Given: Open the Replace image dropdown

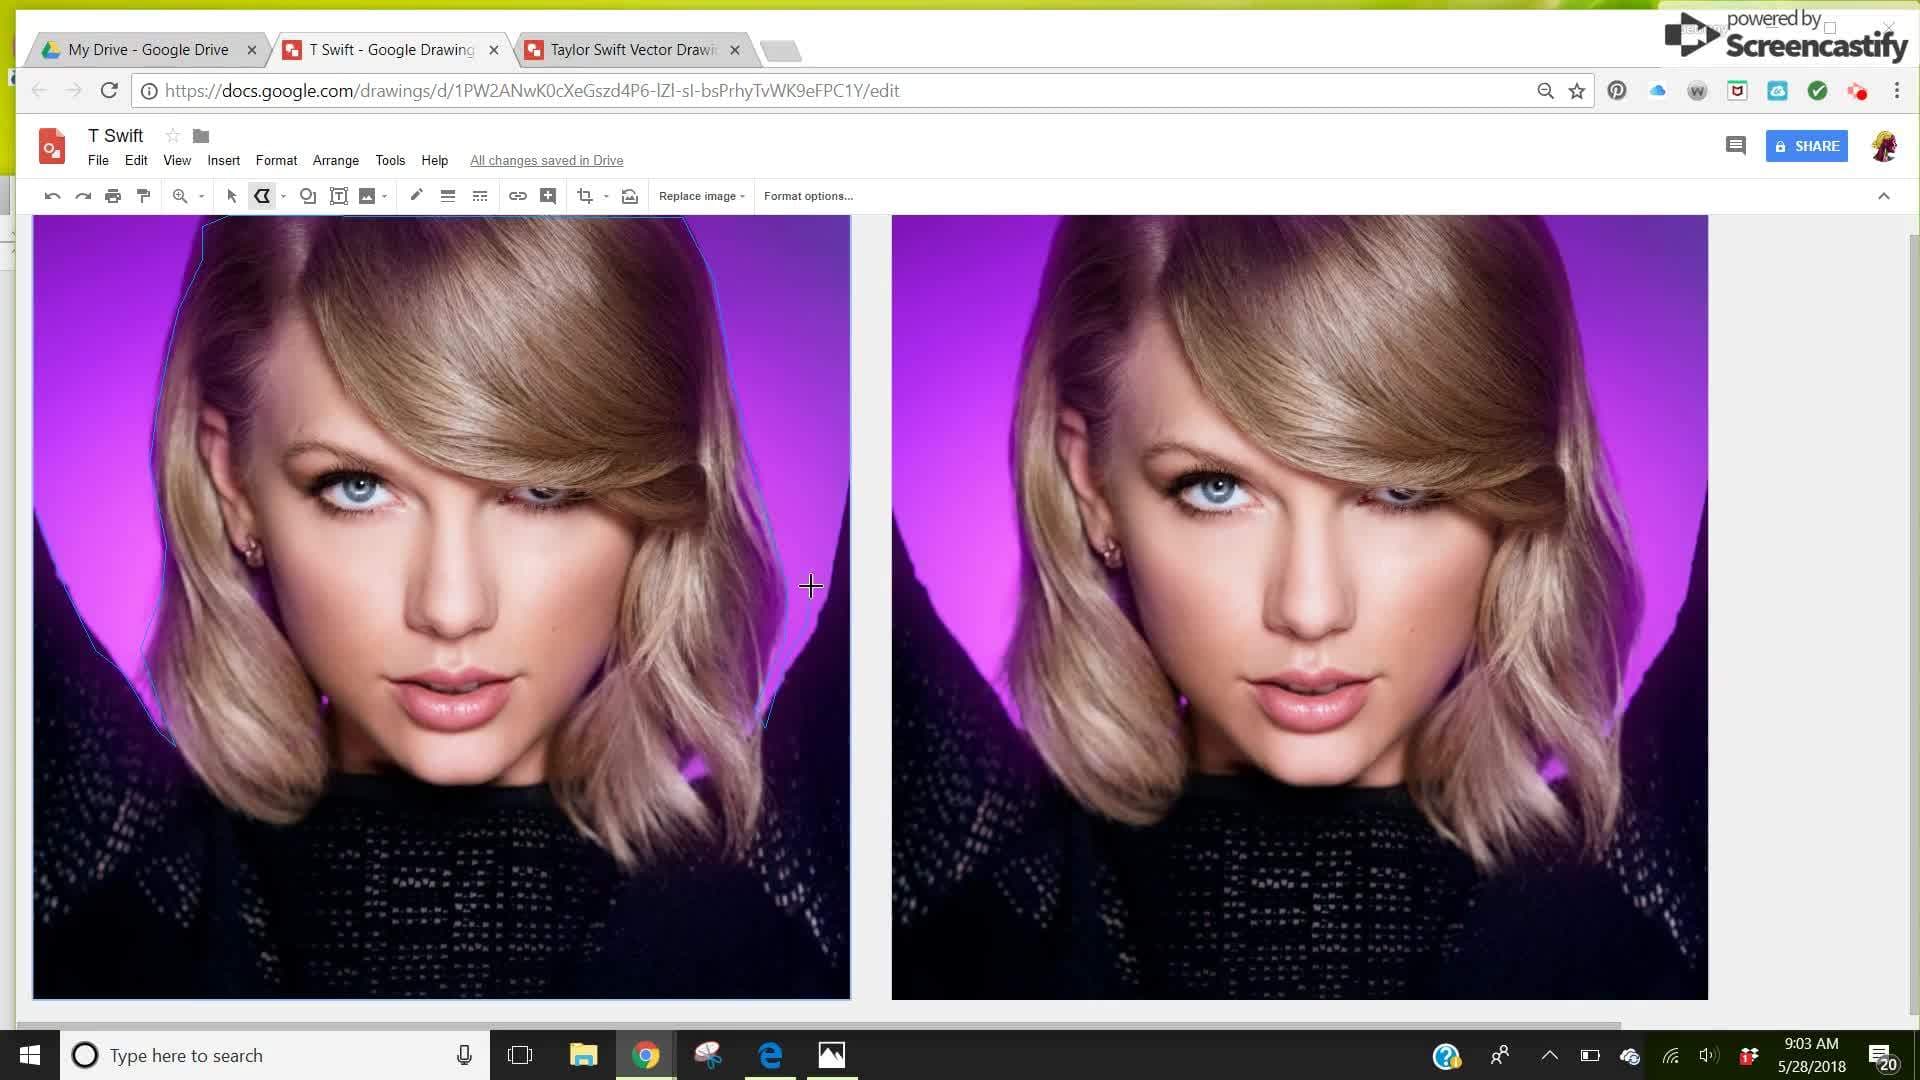Looking at the screenshot, I should point(701,195).
